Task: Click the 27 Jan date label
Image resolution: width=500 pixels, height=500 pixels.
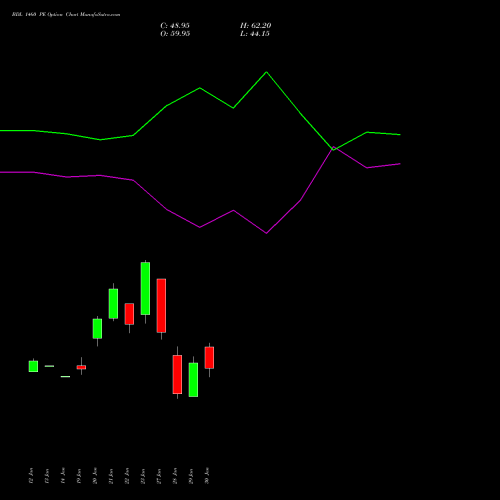Action: tap(159, 476)
